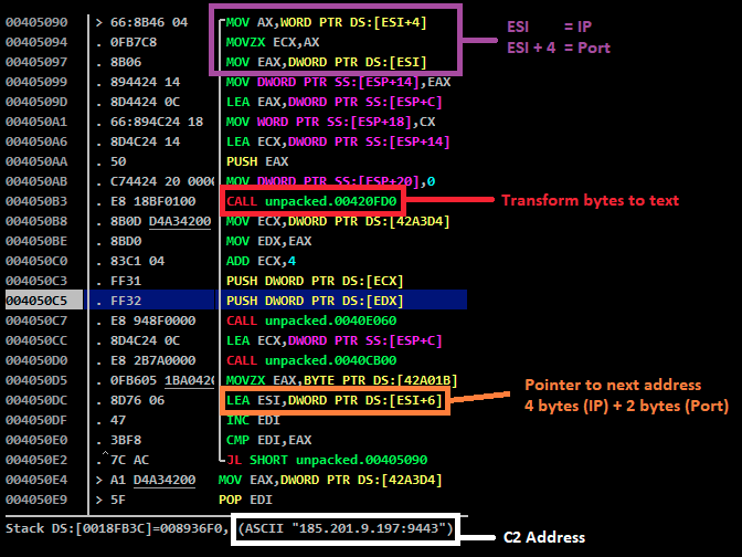This screenshot has width=742, height=558.
Task: Select the highlighted address 004050C5
Action: 37,302
